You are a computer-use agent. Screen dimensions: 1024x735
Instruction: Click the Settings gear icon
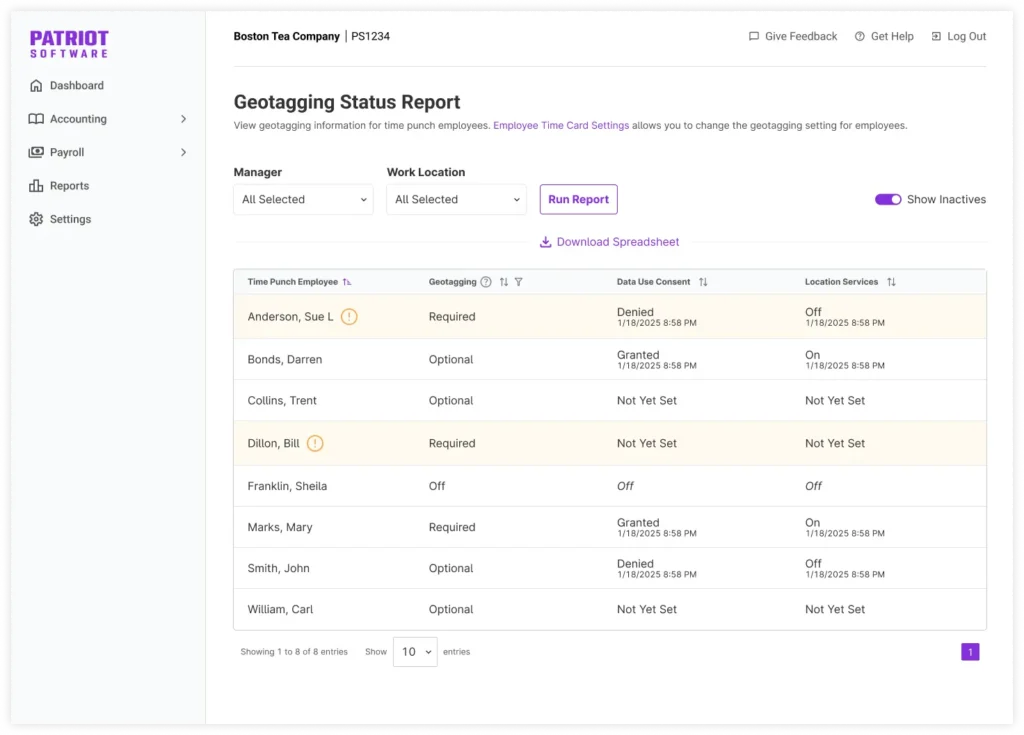point(36,219)
